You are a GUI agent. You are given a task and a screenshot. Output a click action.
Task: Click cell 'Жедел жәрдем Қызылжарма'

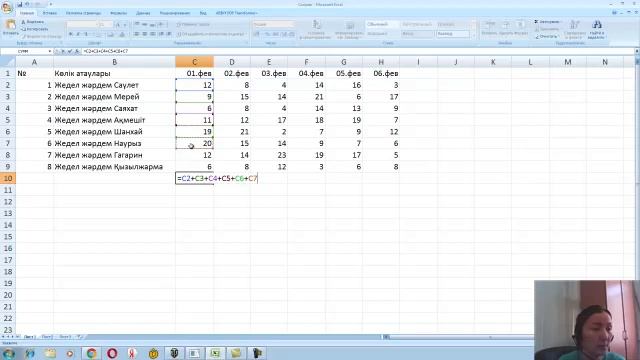[x=114, y=167]
